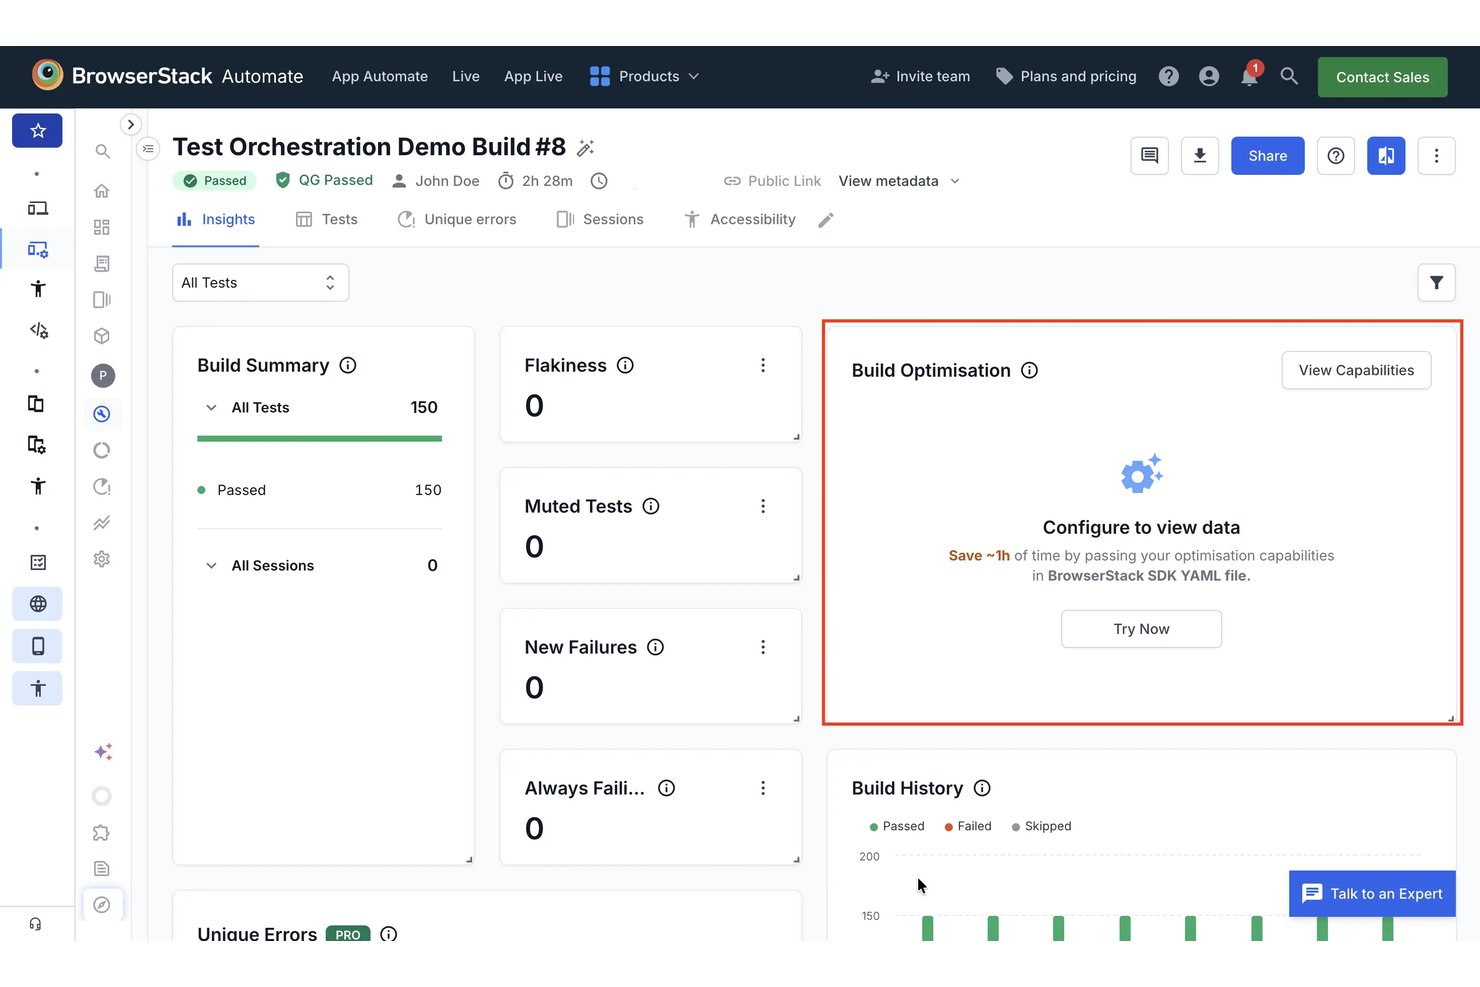Click the globe icon in left rail

click(x=37, y=604)
